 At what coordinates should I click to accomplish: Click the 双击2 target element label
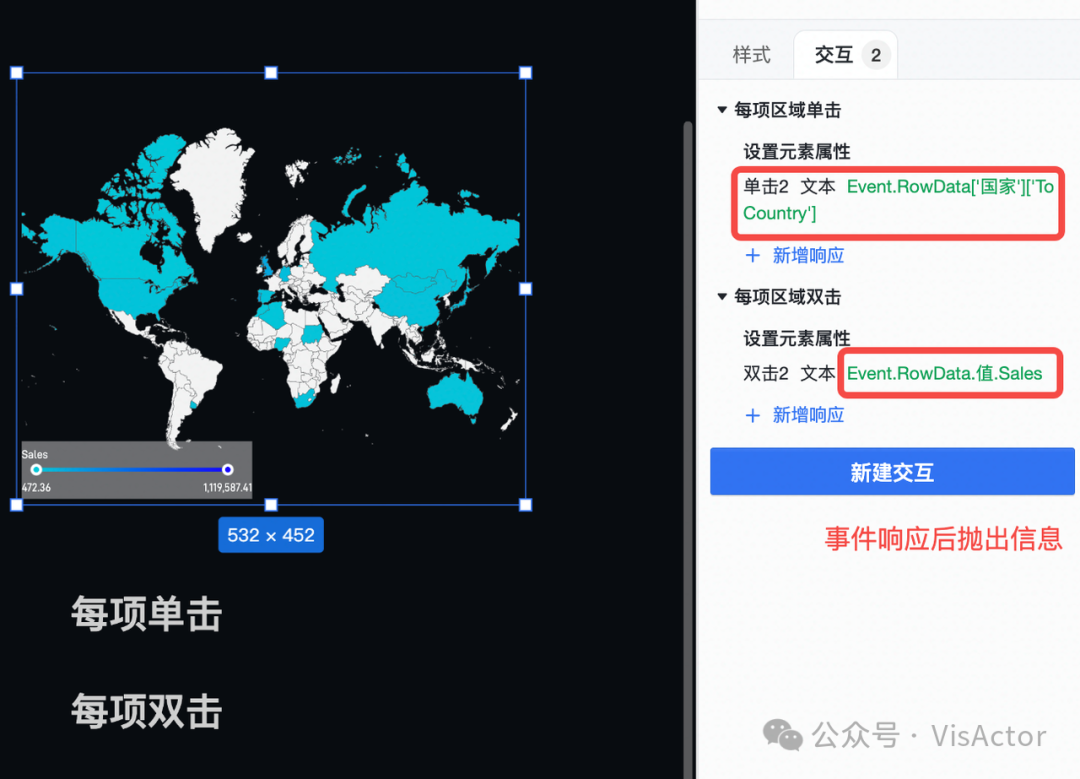[x=765, y=373]
